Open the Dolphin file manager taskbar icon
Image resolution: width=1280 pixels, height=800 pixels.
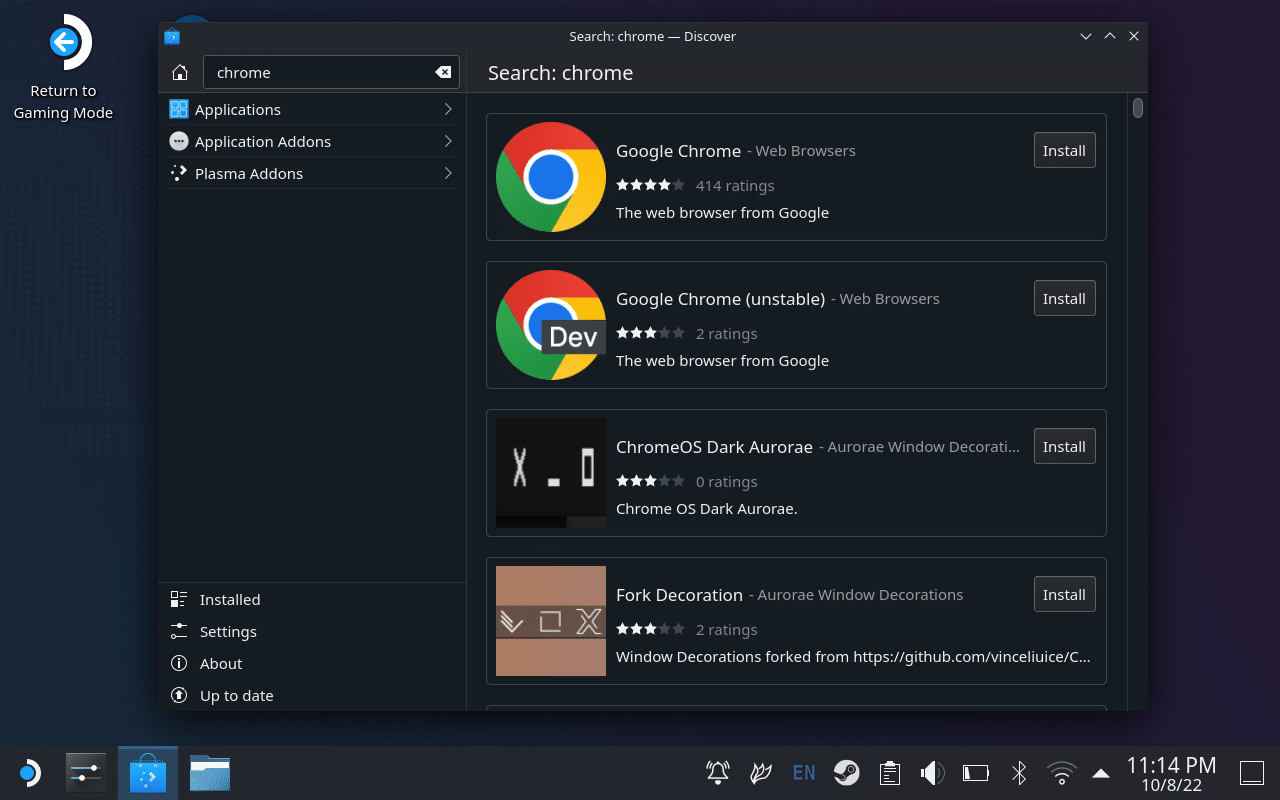[210, 773]
